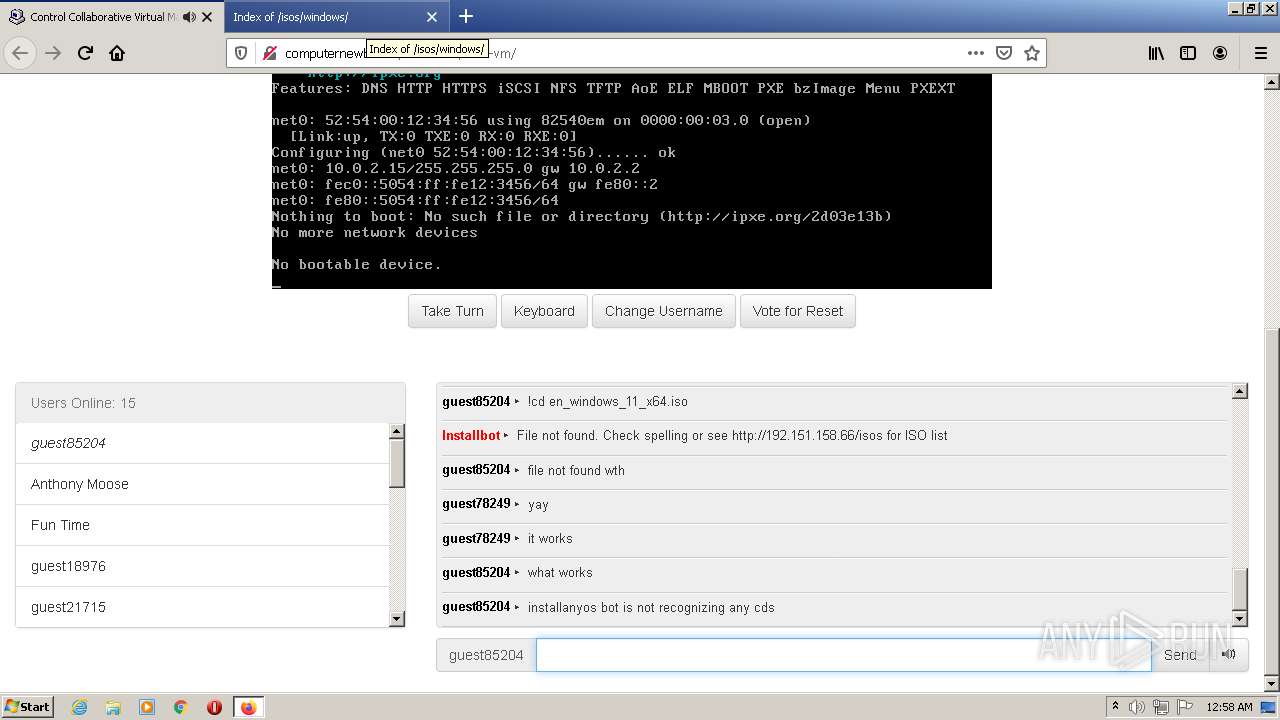Show hidden system tray icons
The width and height of the screenshot is (1280, 720).
point(1116,707)
